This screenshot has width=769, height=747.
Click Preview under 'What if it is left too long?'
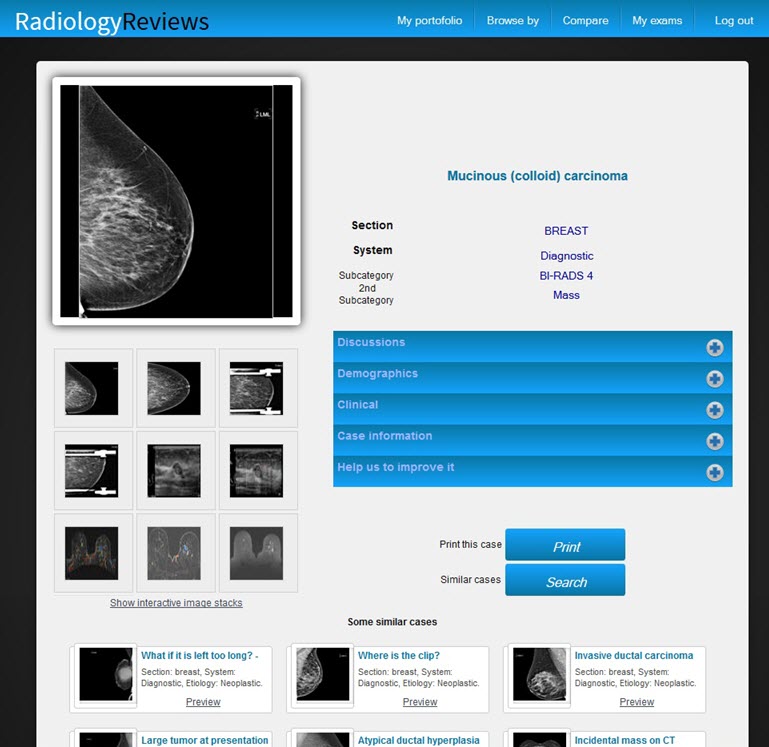pyautogui.click(x=203, y=702)
